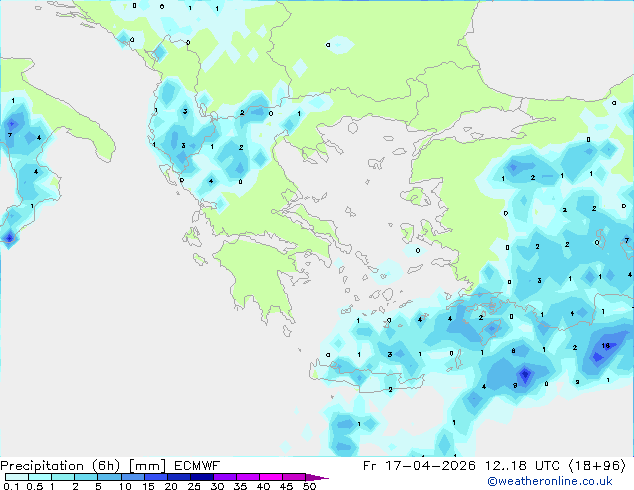Click the 30–35 mm purple legend box
This screenshot has width=634, height=490.
[x=225, y=477]
